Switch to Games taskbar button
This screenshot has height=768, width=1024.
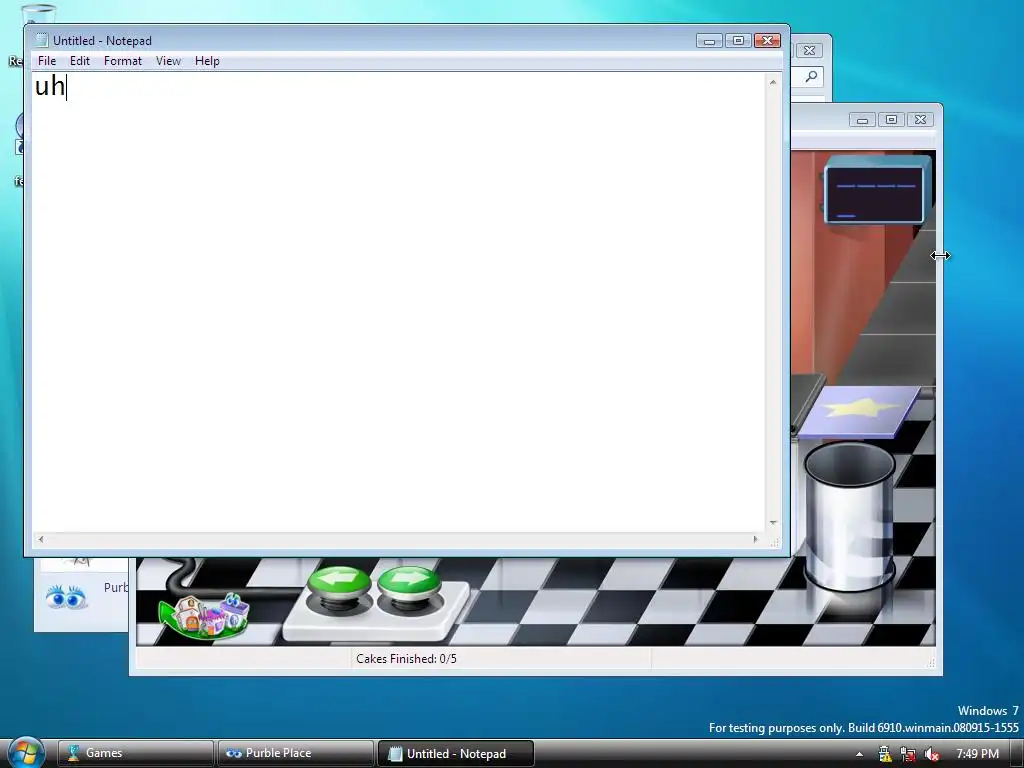click(135, 753)
